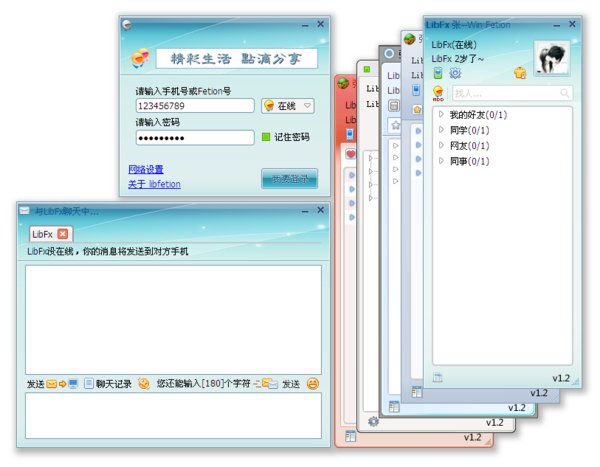Click the panel icon at bottom of blue-gray window
Viewport: 600px width, 467px height.
point(417,392)
